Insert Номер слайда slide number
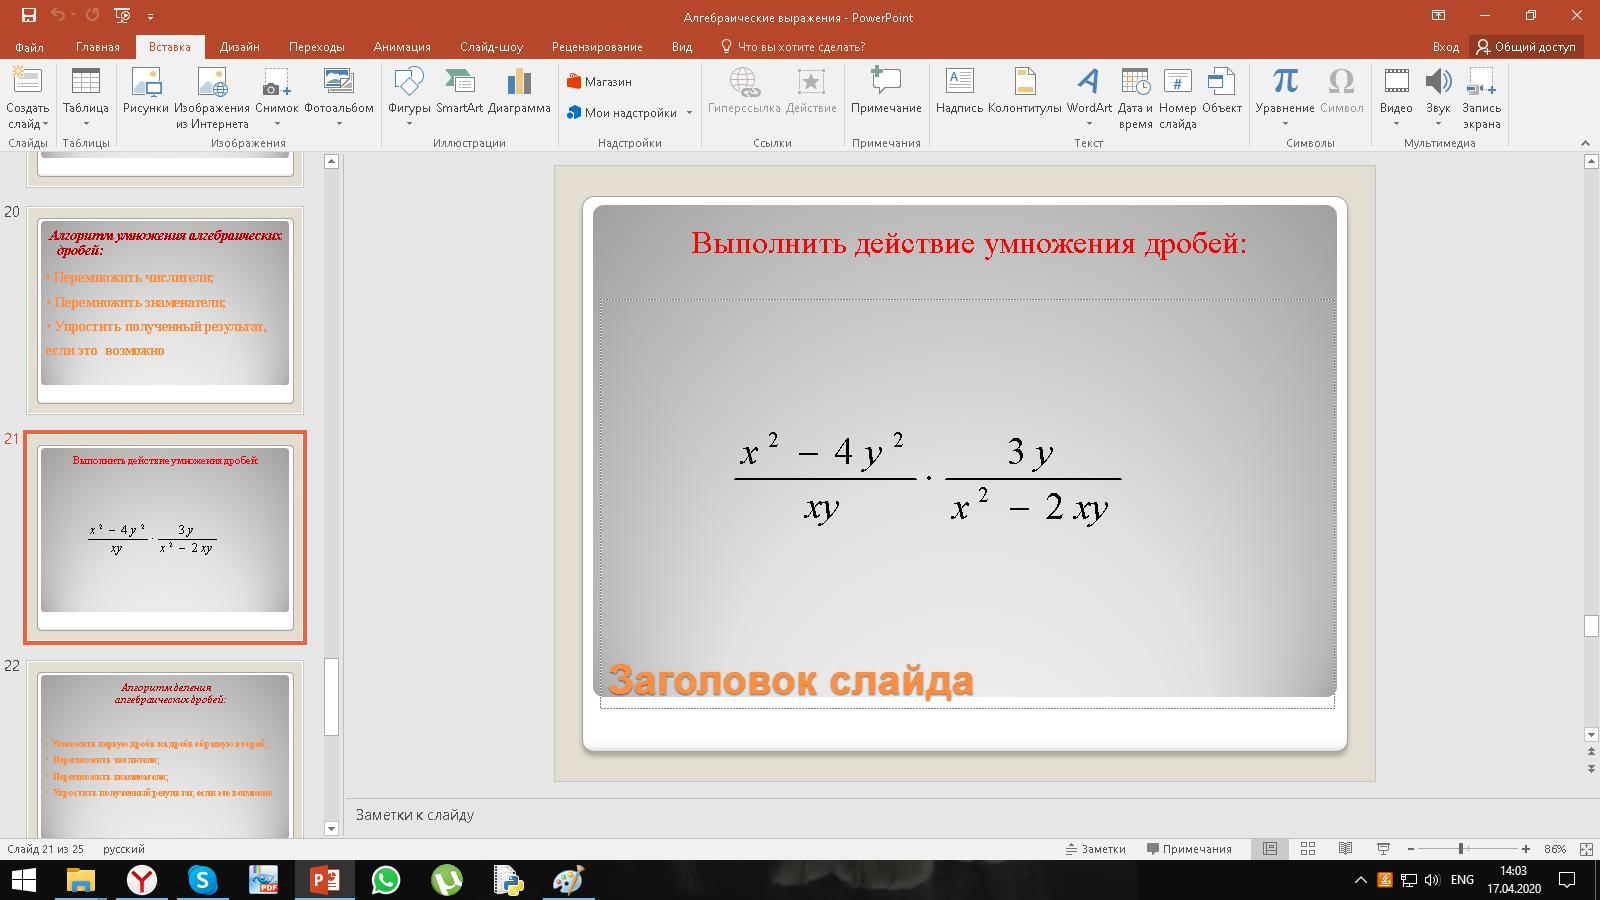 click(x=1178, y=98)
